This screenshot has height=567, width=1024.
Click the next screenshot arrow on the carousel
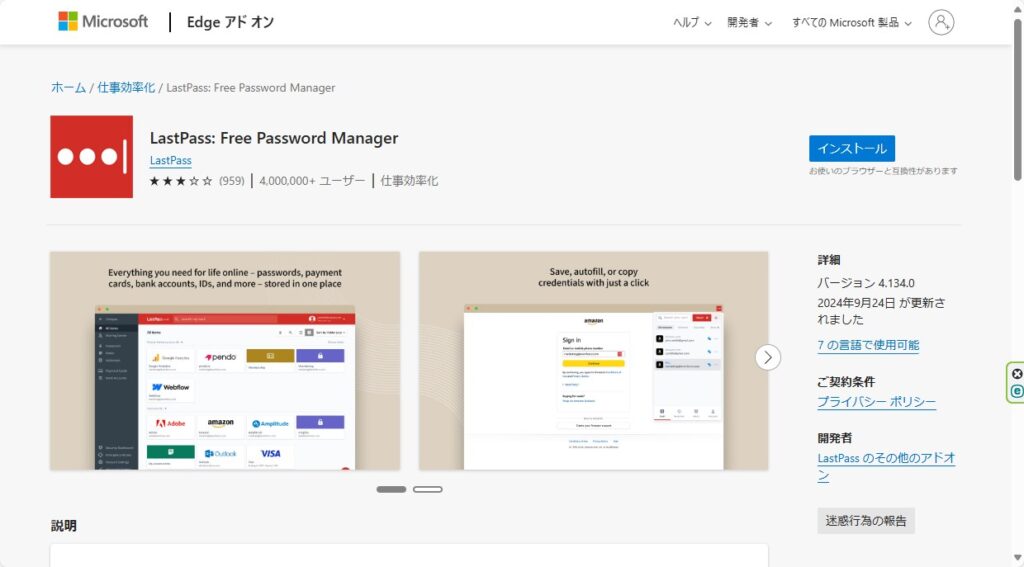coord(767,357)
